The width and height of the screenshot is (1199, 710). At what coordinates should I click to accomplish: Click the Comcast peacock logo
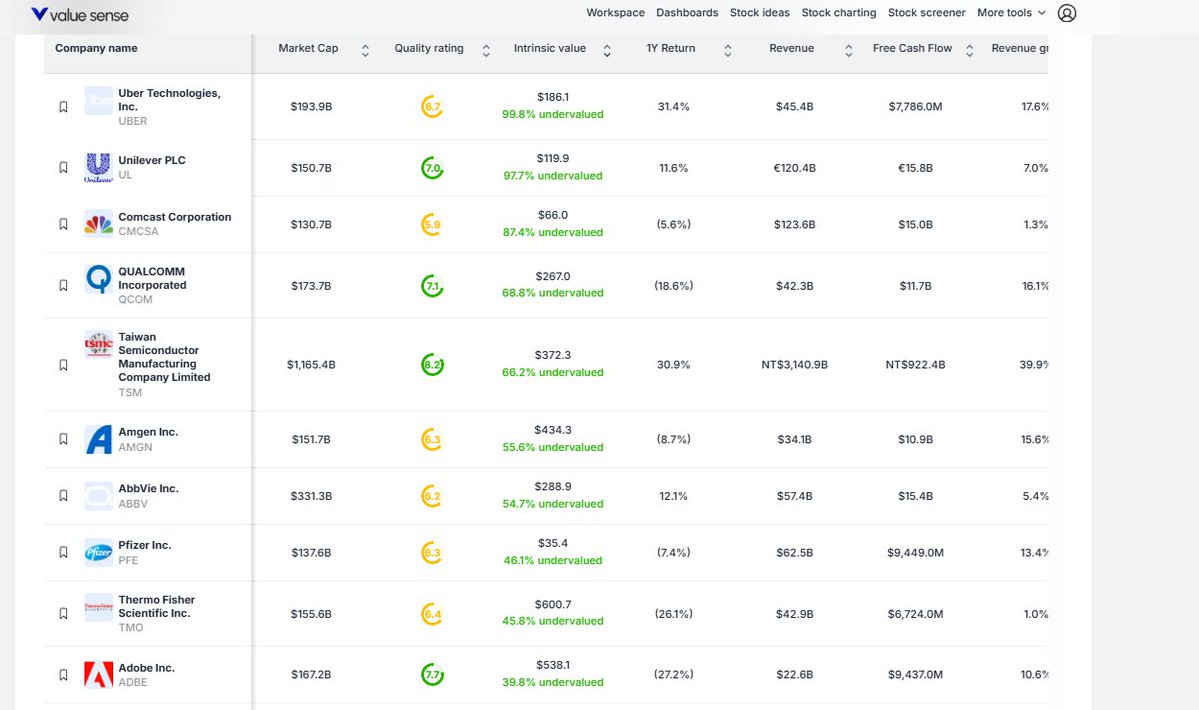click(99, 224)
